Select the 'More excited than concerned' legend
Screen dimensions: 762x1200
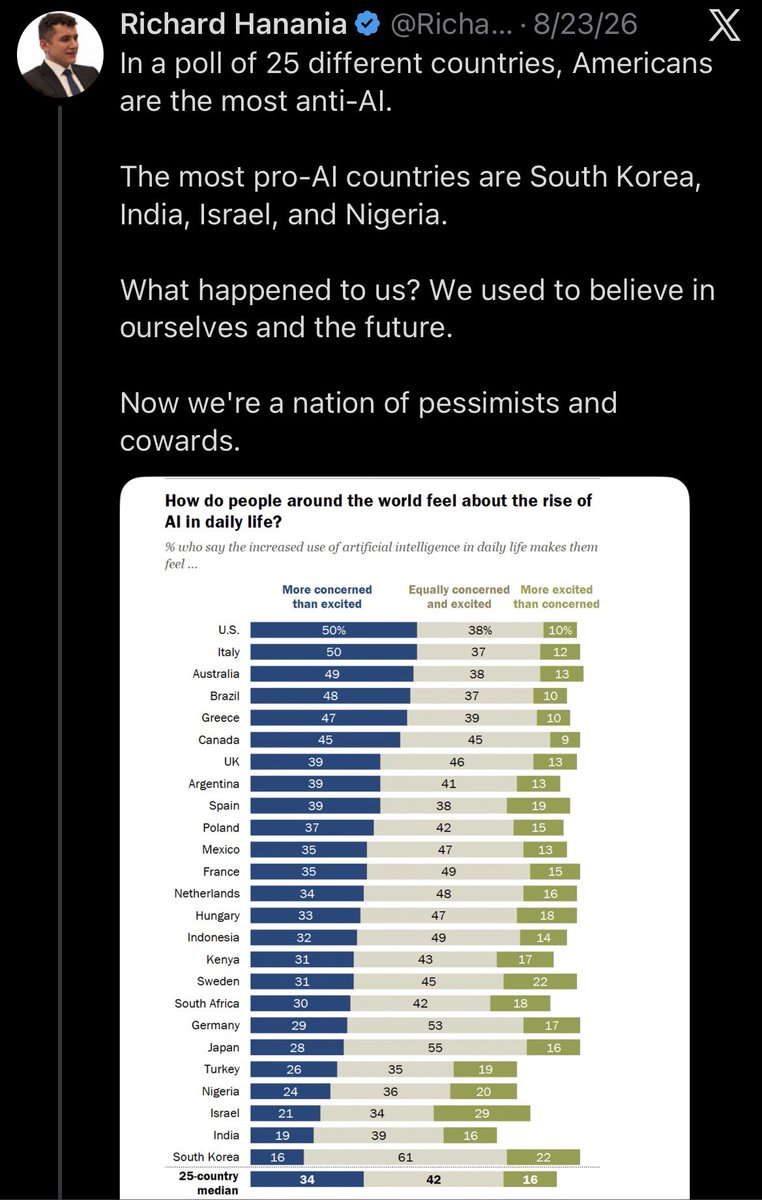tap(557, 597)
